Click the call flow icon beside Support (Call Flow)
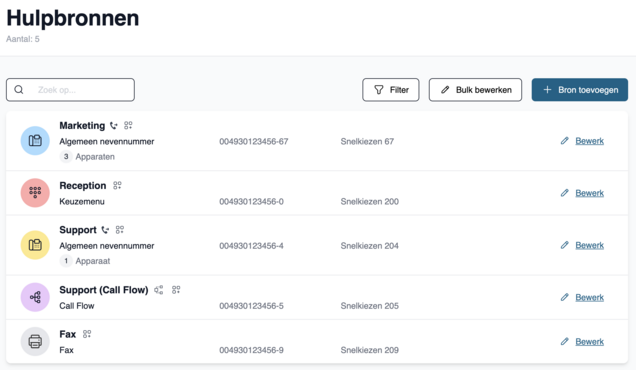 [x=159, y=290]
